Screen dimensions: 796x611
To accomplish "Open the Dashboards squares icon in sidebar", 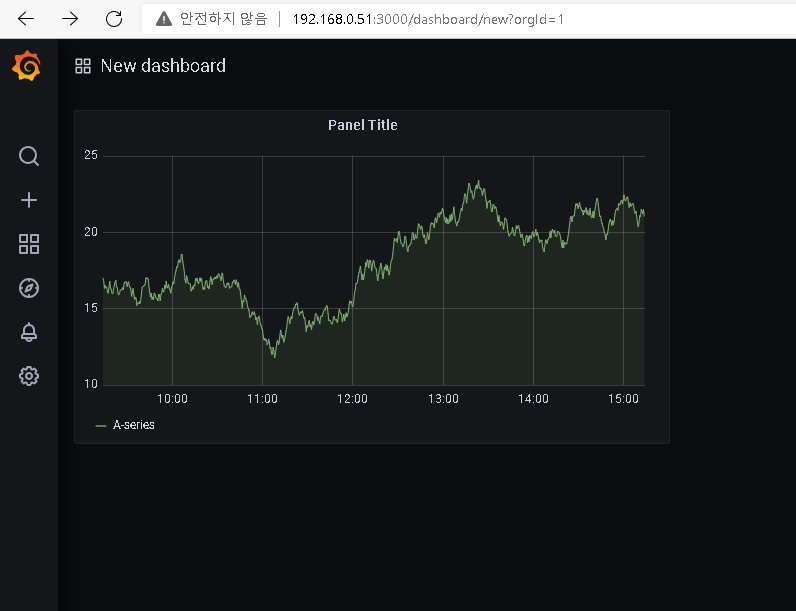I will click(29, 244).
